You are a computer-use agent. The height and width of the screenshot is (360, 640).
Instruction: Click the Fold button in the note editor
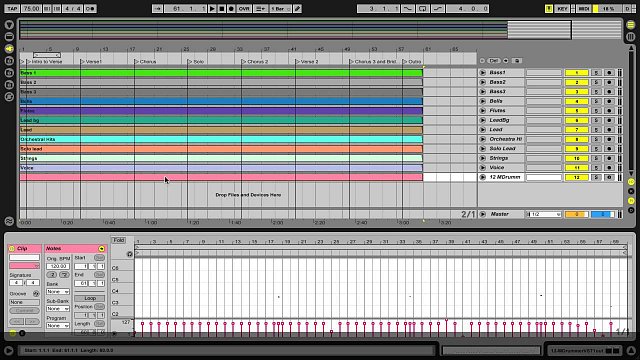pyautogui.click(x=118, y=240)
